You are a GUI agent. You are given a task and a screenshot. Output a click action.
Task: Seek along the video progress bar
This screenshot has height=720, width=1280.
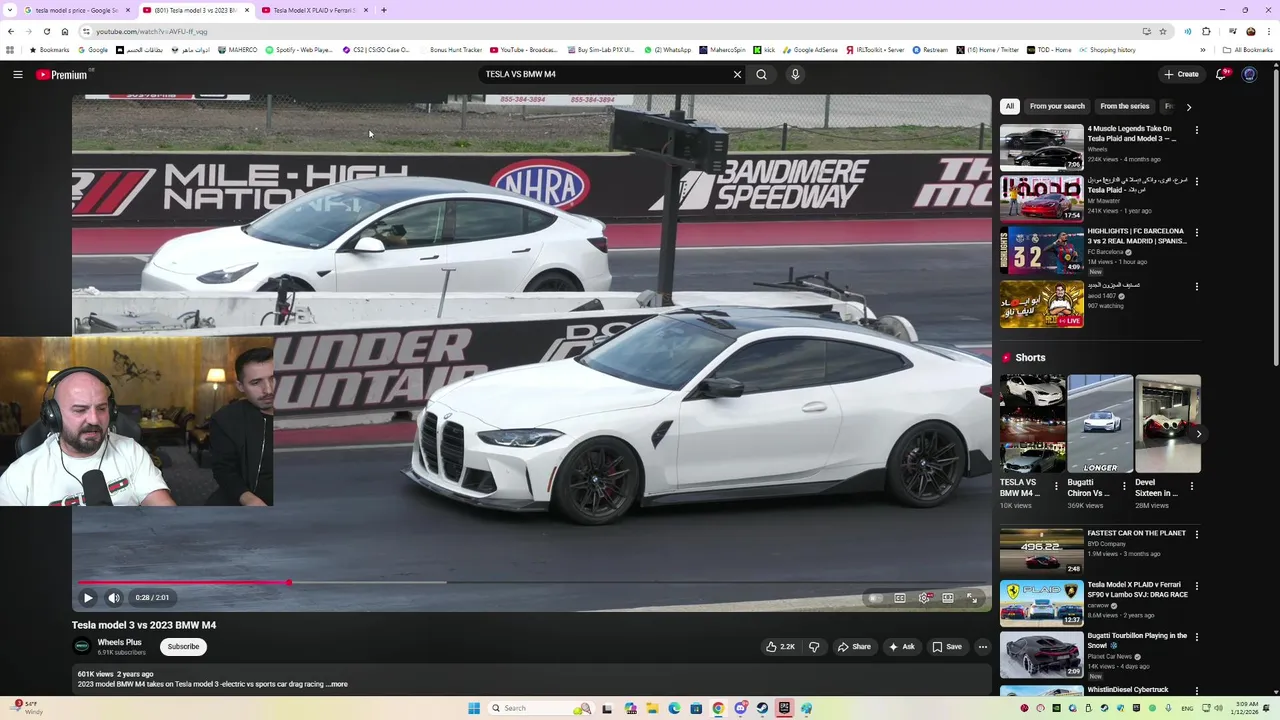[532, 582]
